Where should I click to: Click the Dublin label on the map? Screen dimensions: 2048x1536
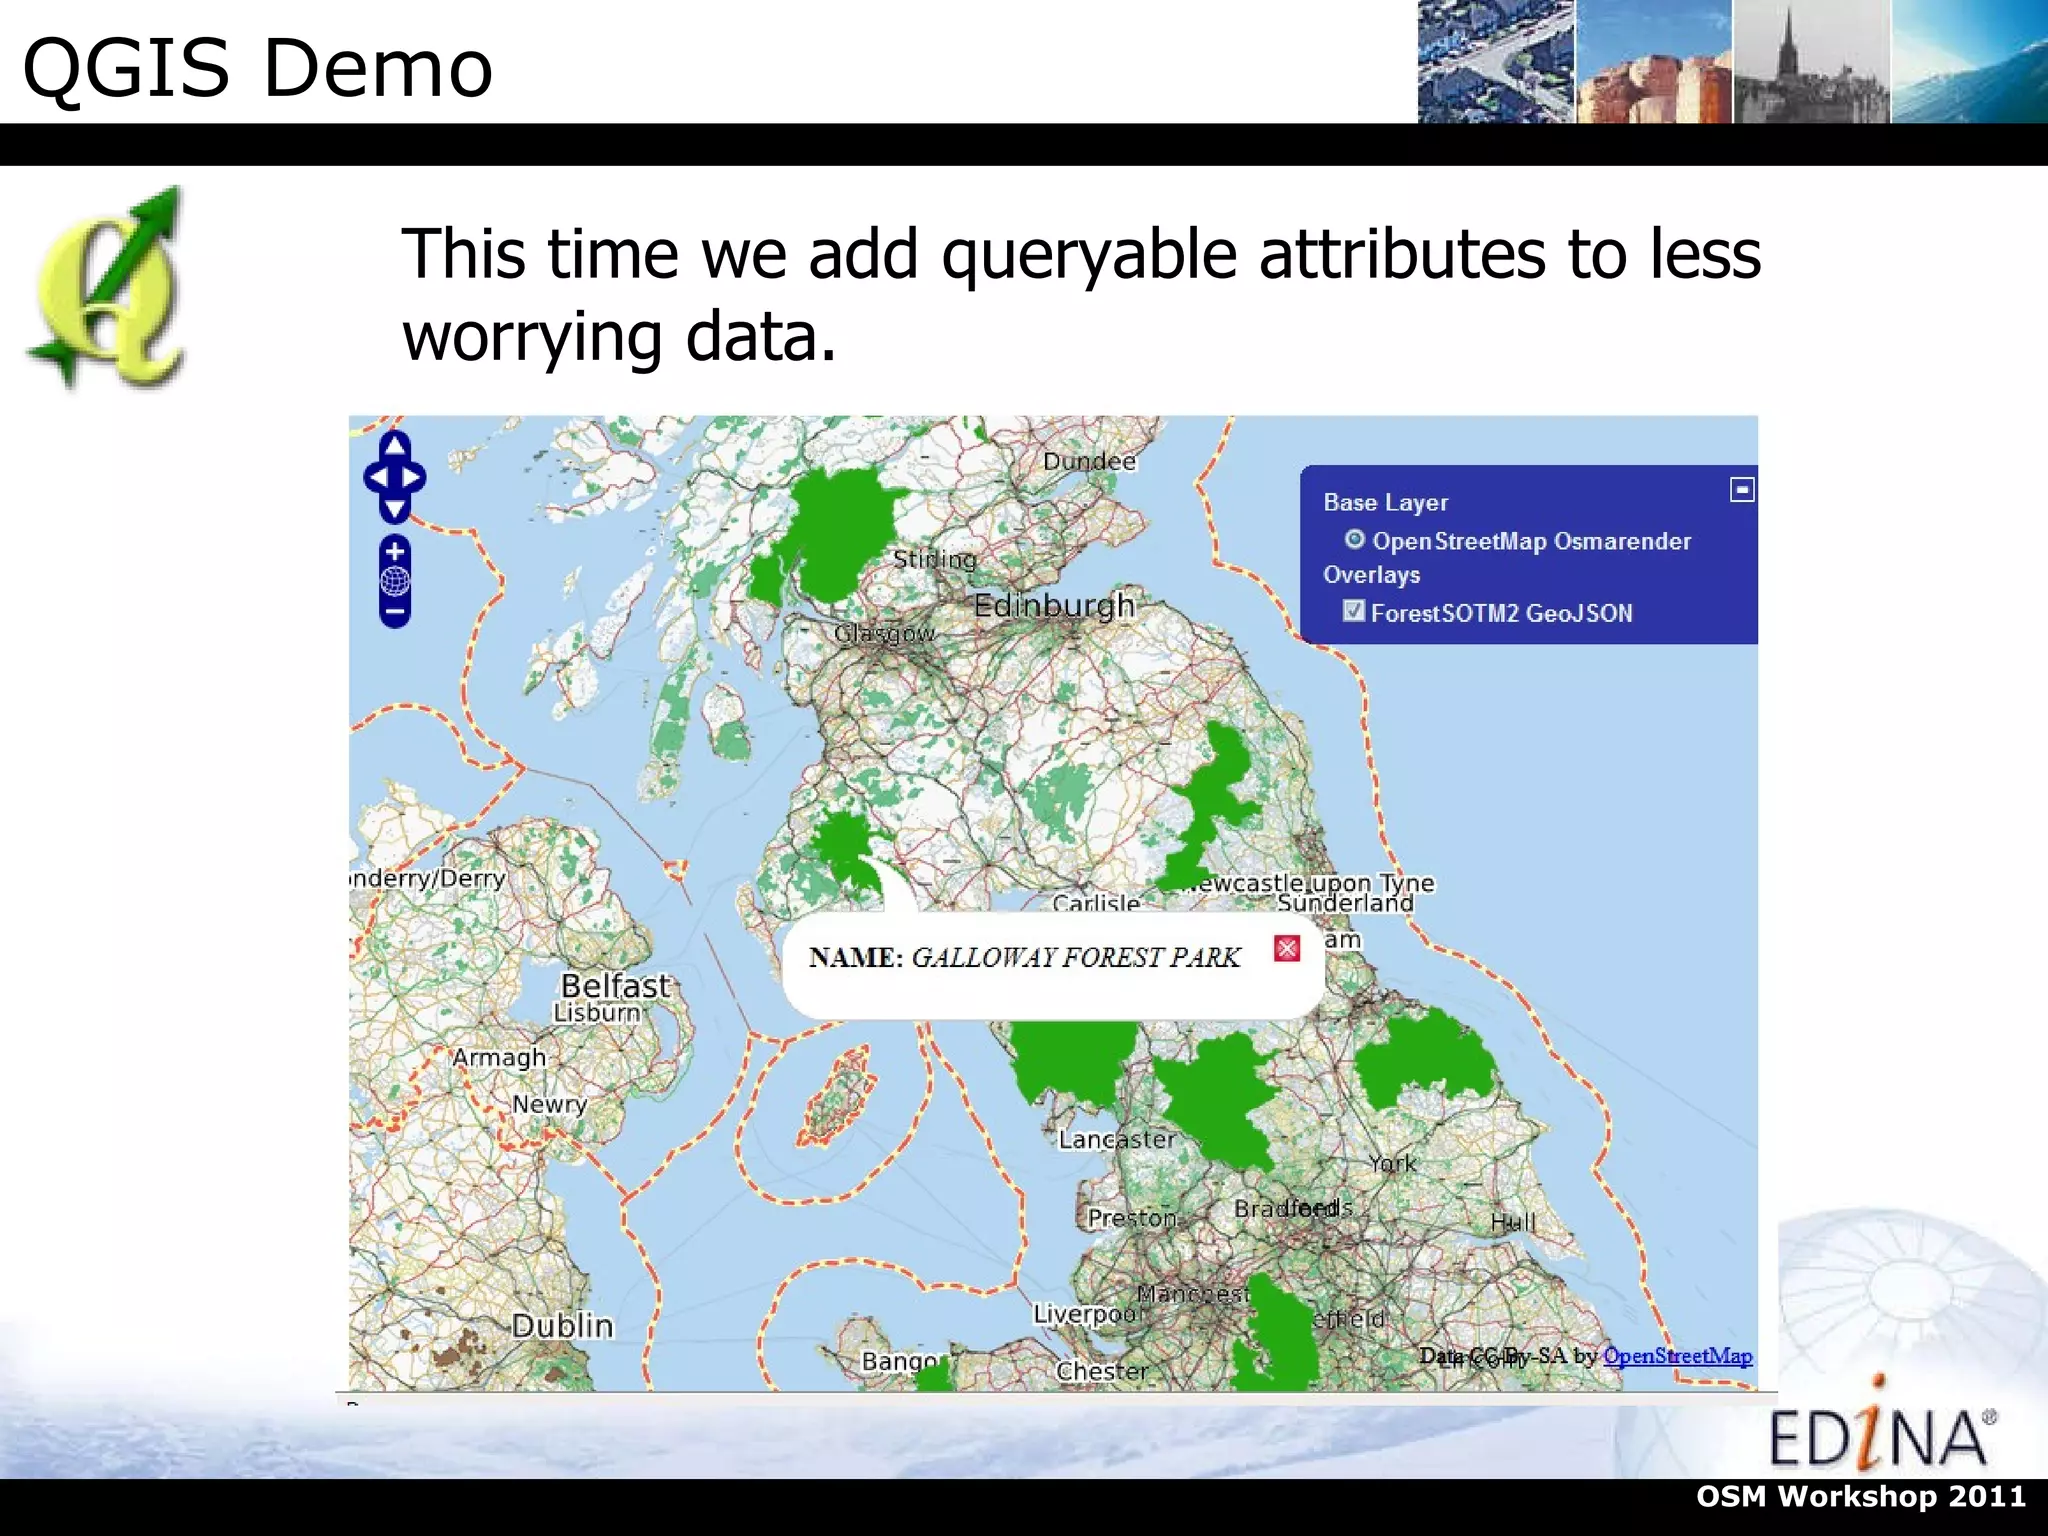(x=562, y=1326)
